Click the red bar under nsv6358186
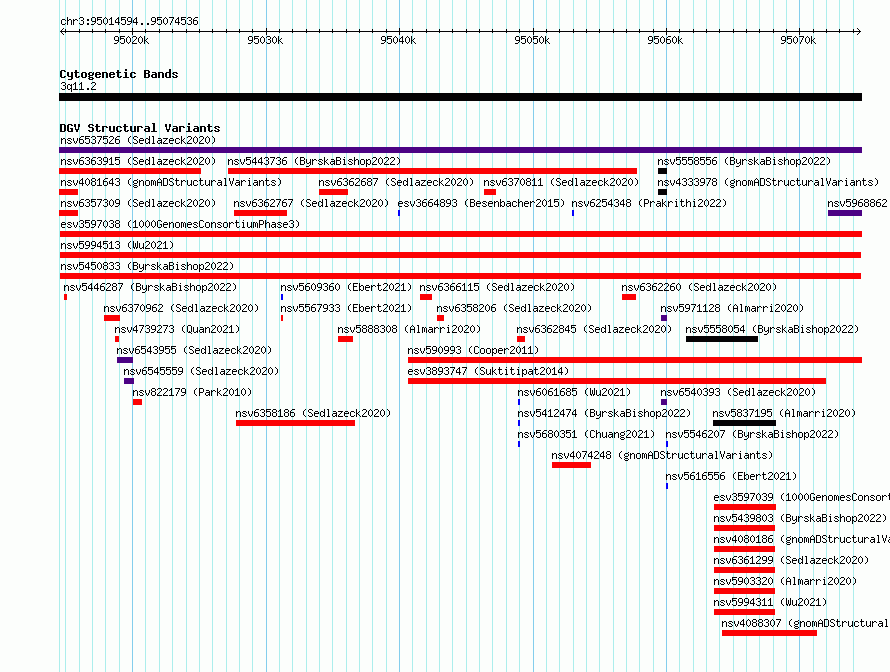Viewport: 890px width, 672px height. click(295, 423)
